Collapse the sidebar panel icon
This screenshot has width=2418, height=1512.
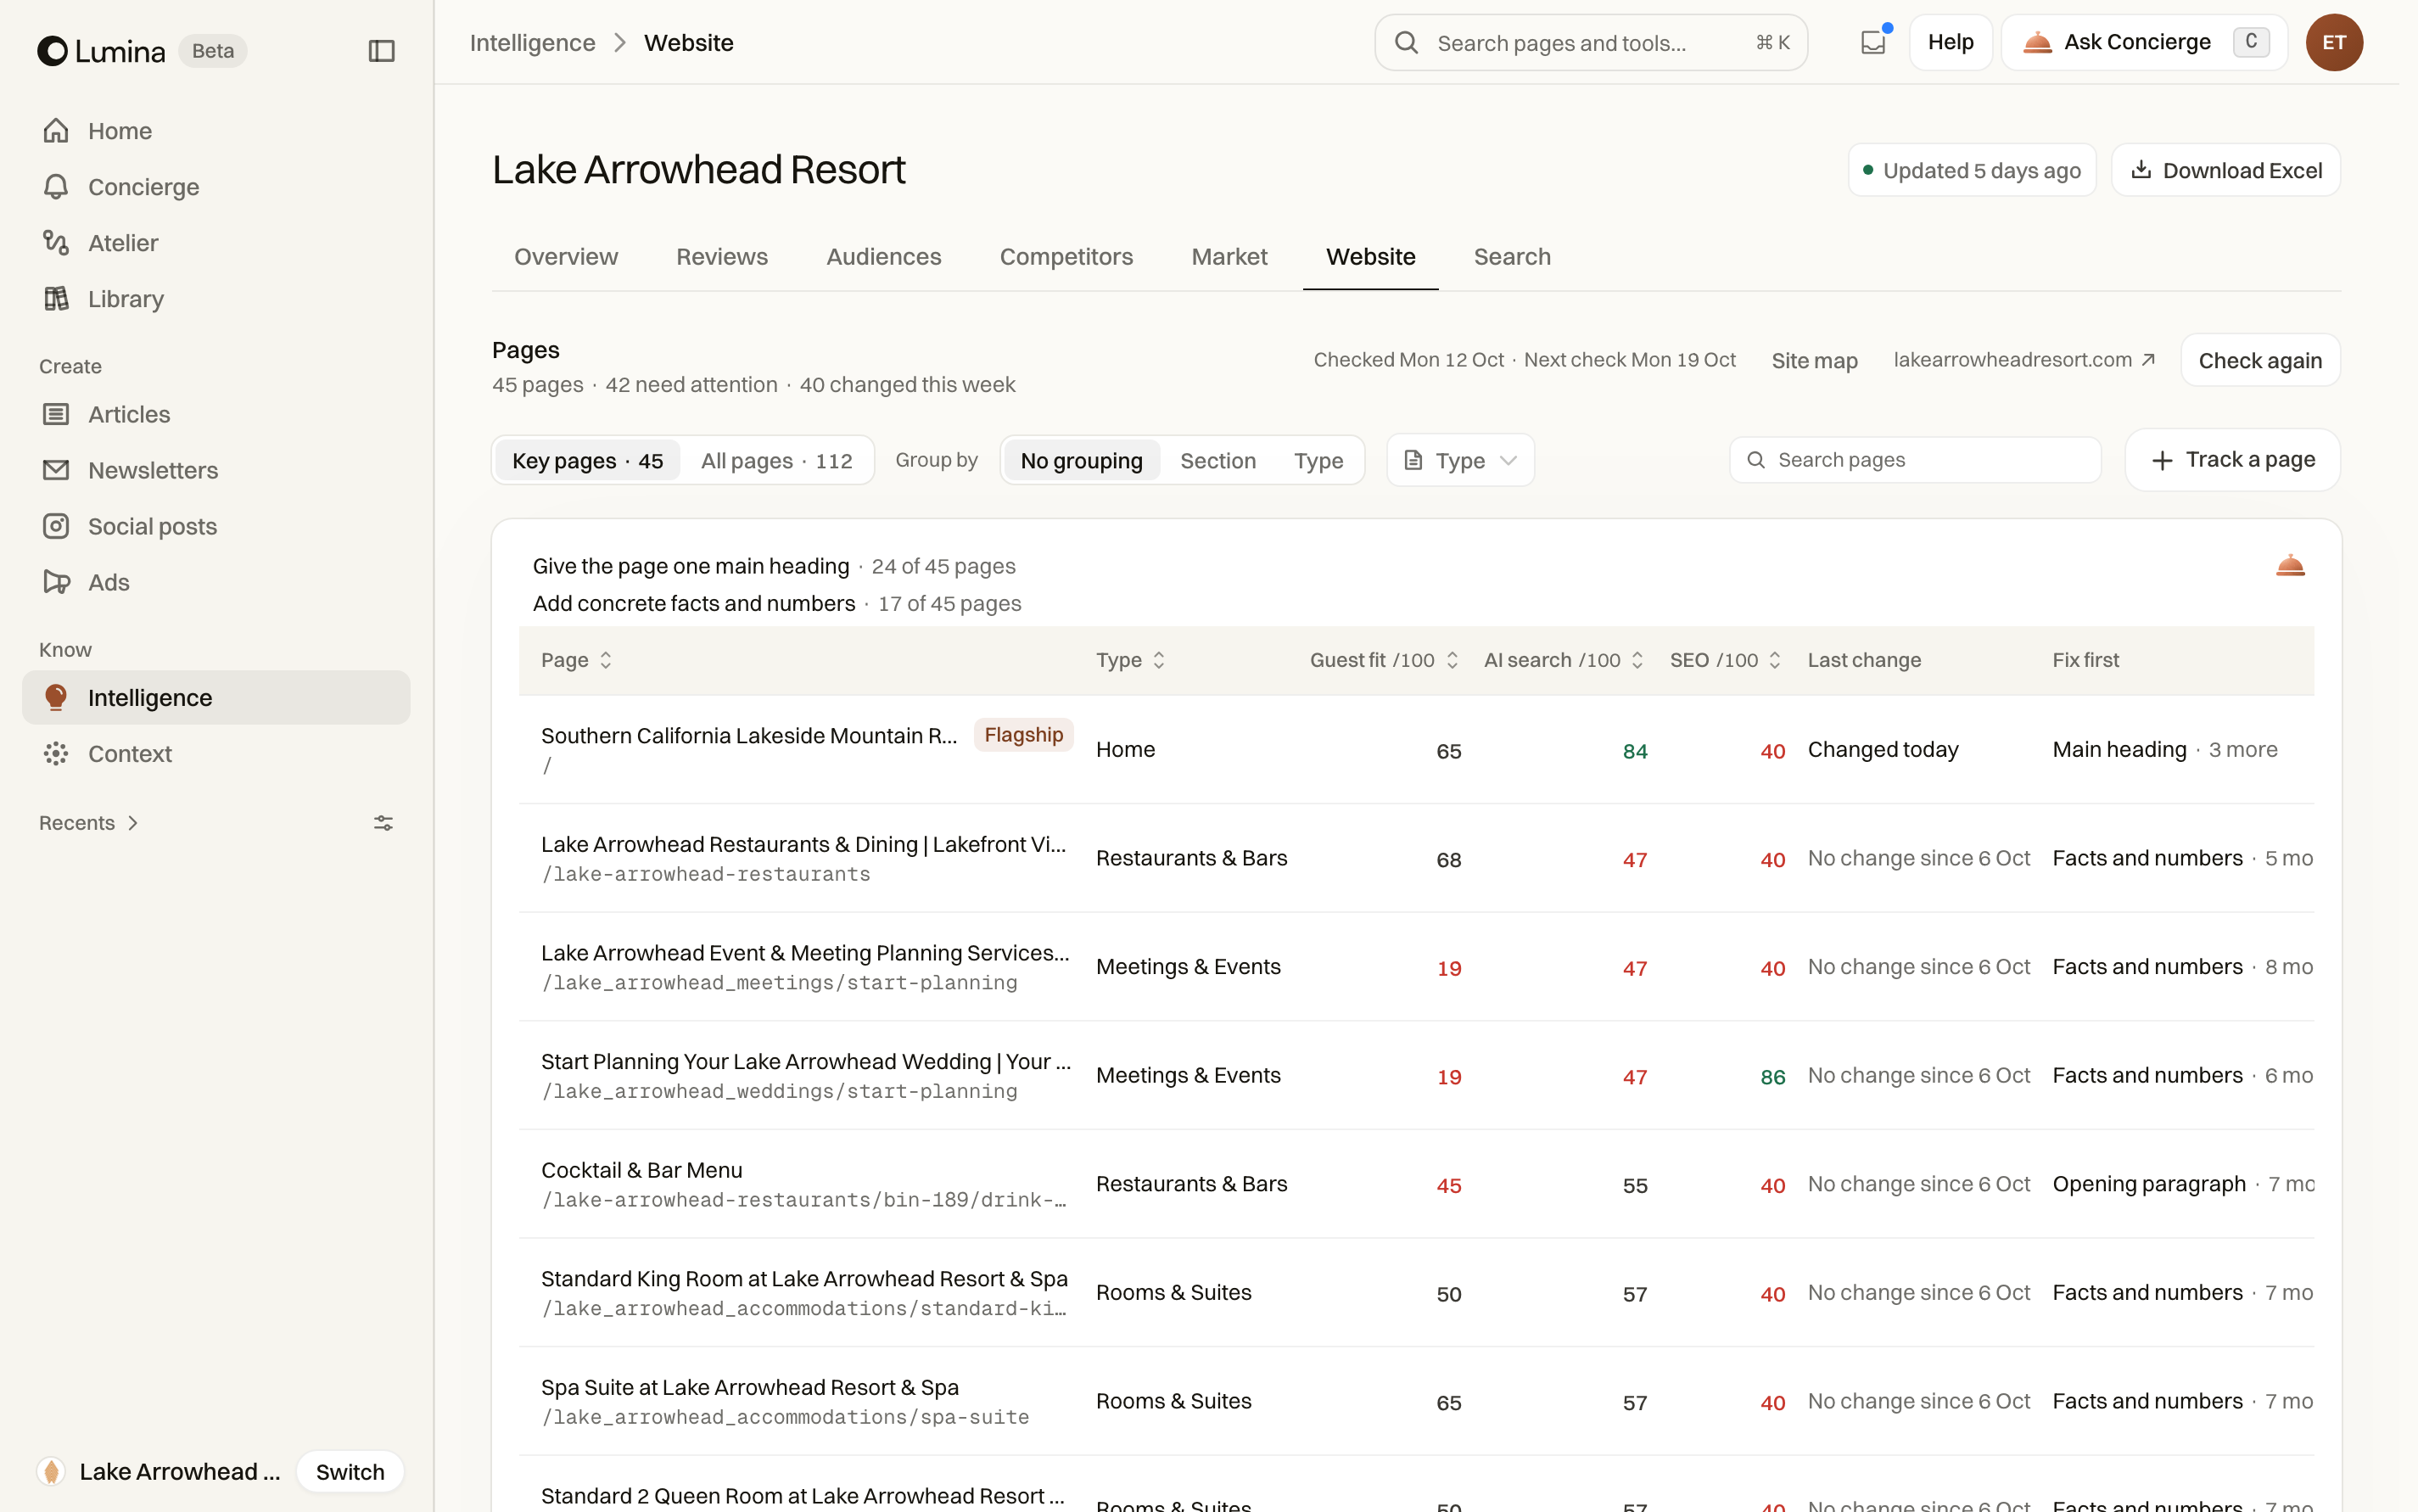point(381,50)
